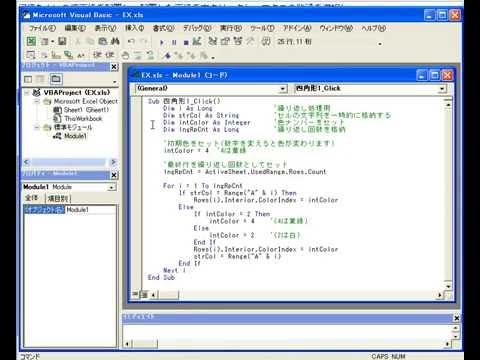Switch to Procedure View button in code window

pos(135,294)
